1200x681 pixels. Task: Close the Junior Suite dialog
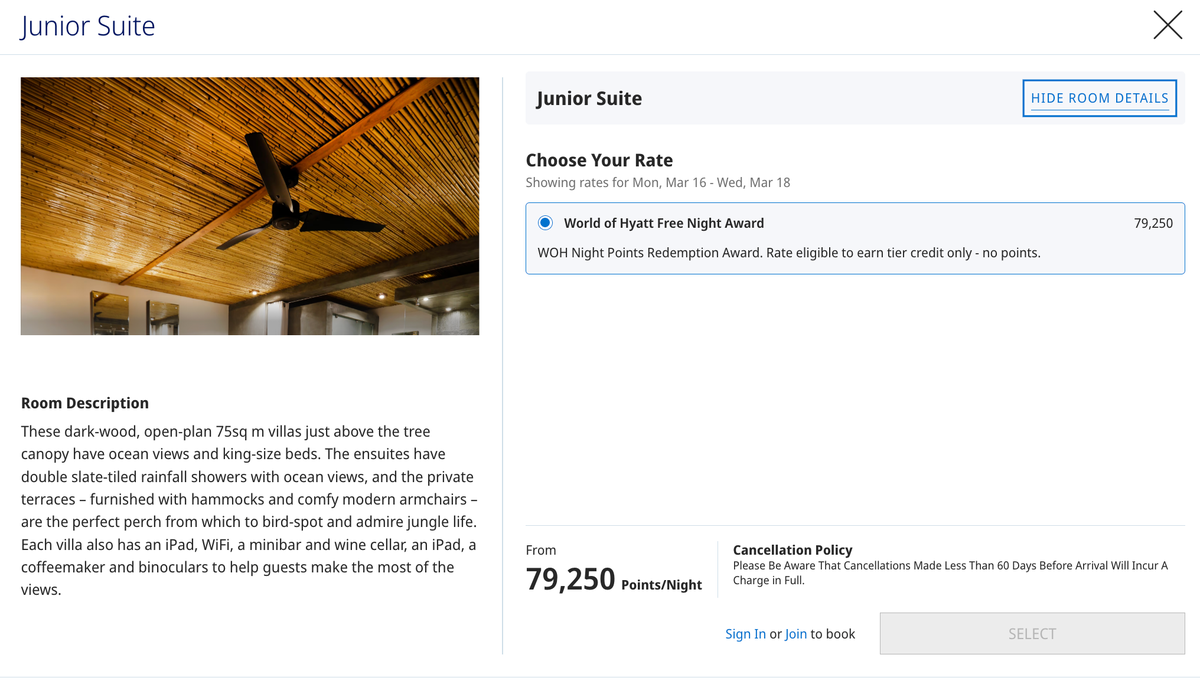click(x=1167, y=26)
